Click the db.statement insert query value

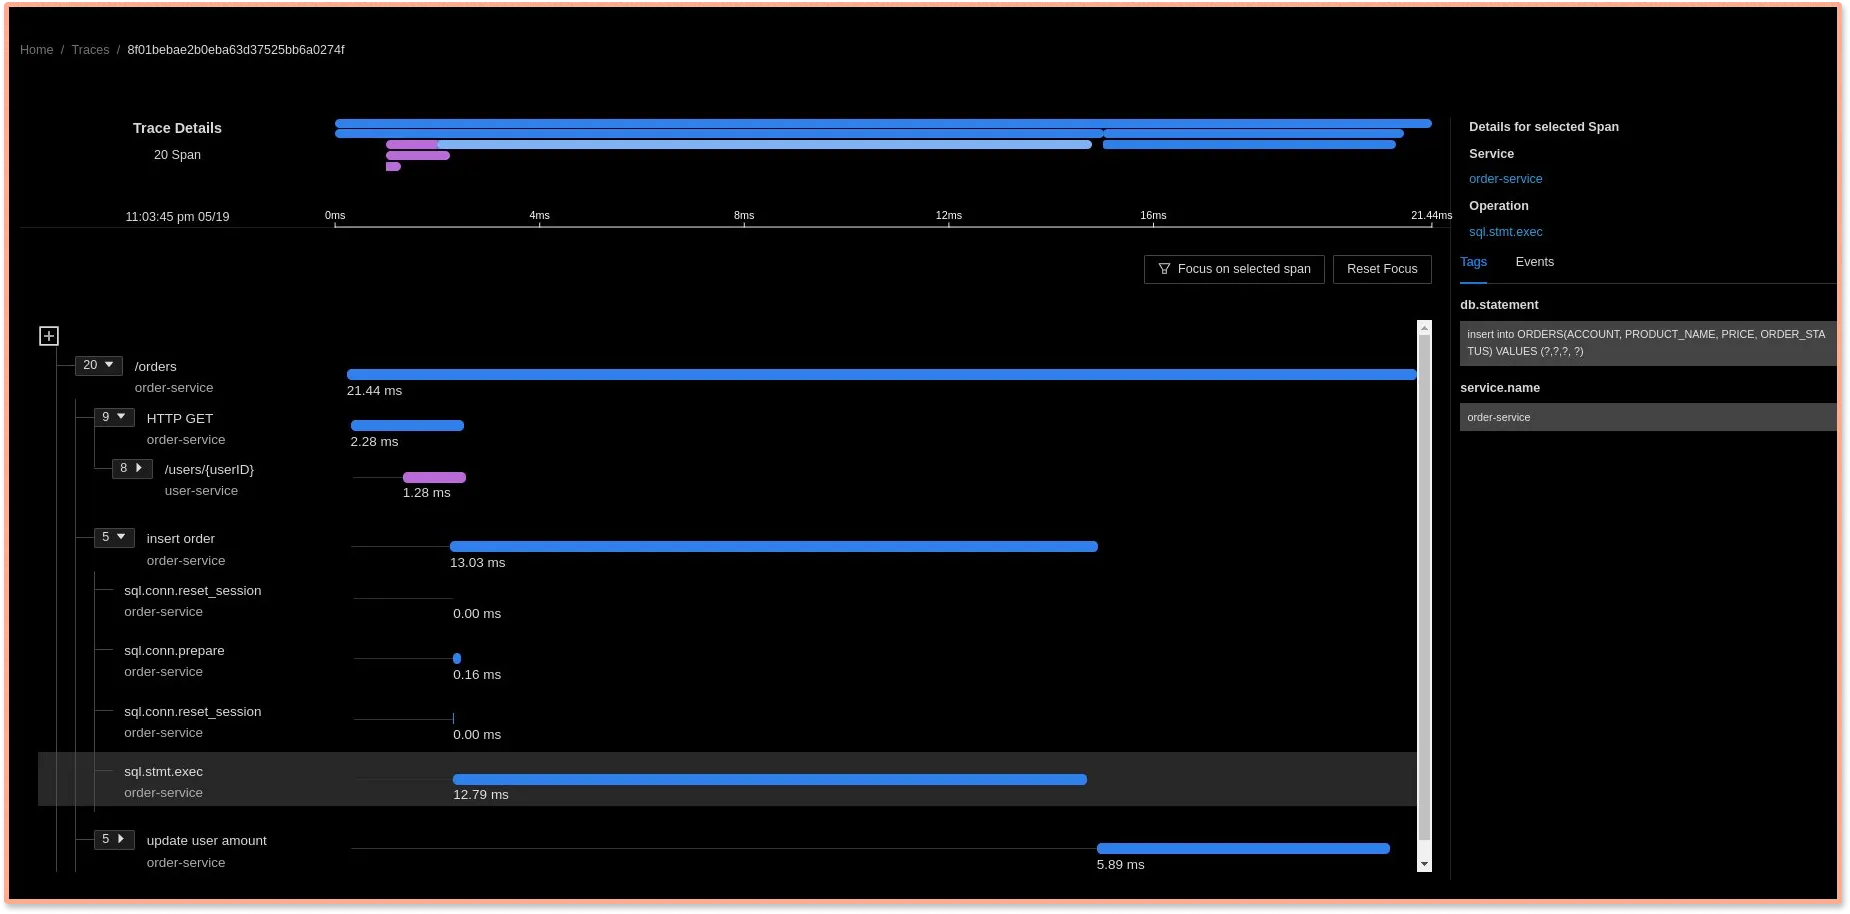pyautogui.click(x=1647, y=343)
